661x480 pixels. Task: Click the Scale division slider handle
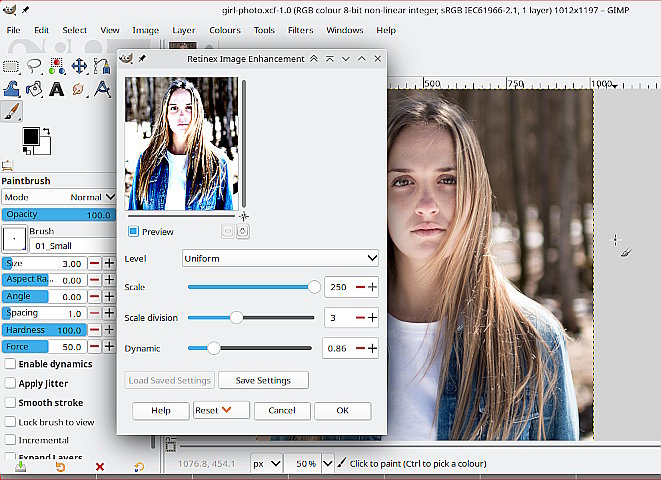237,318
